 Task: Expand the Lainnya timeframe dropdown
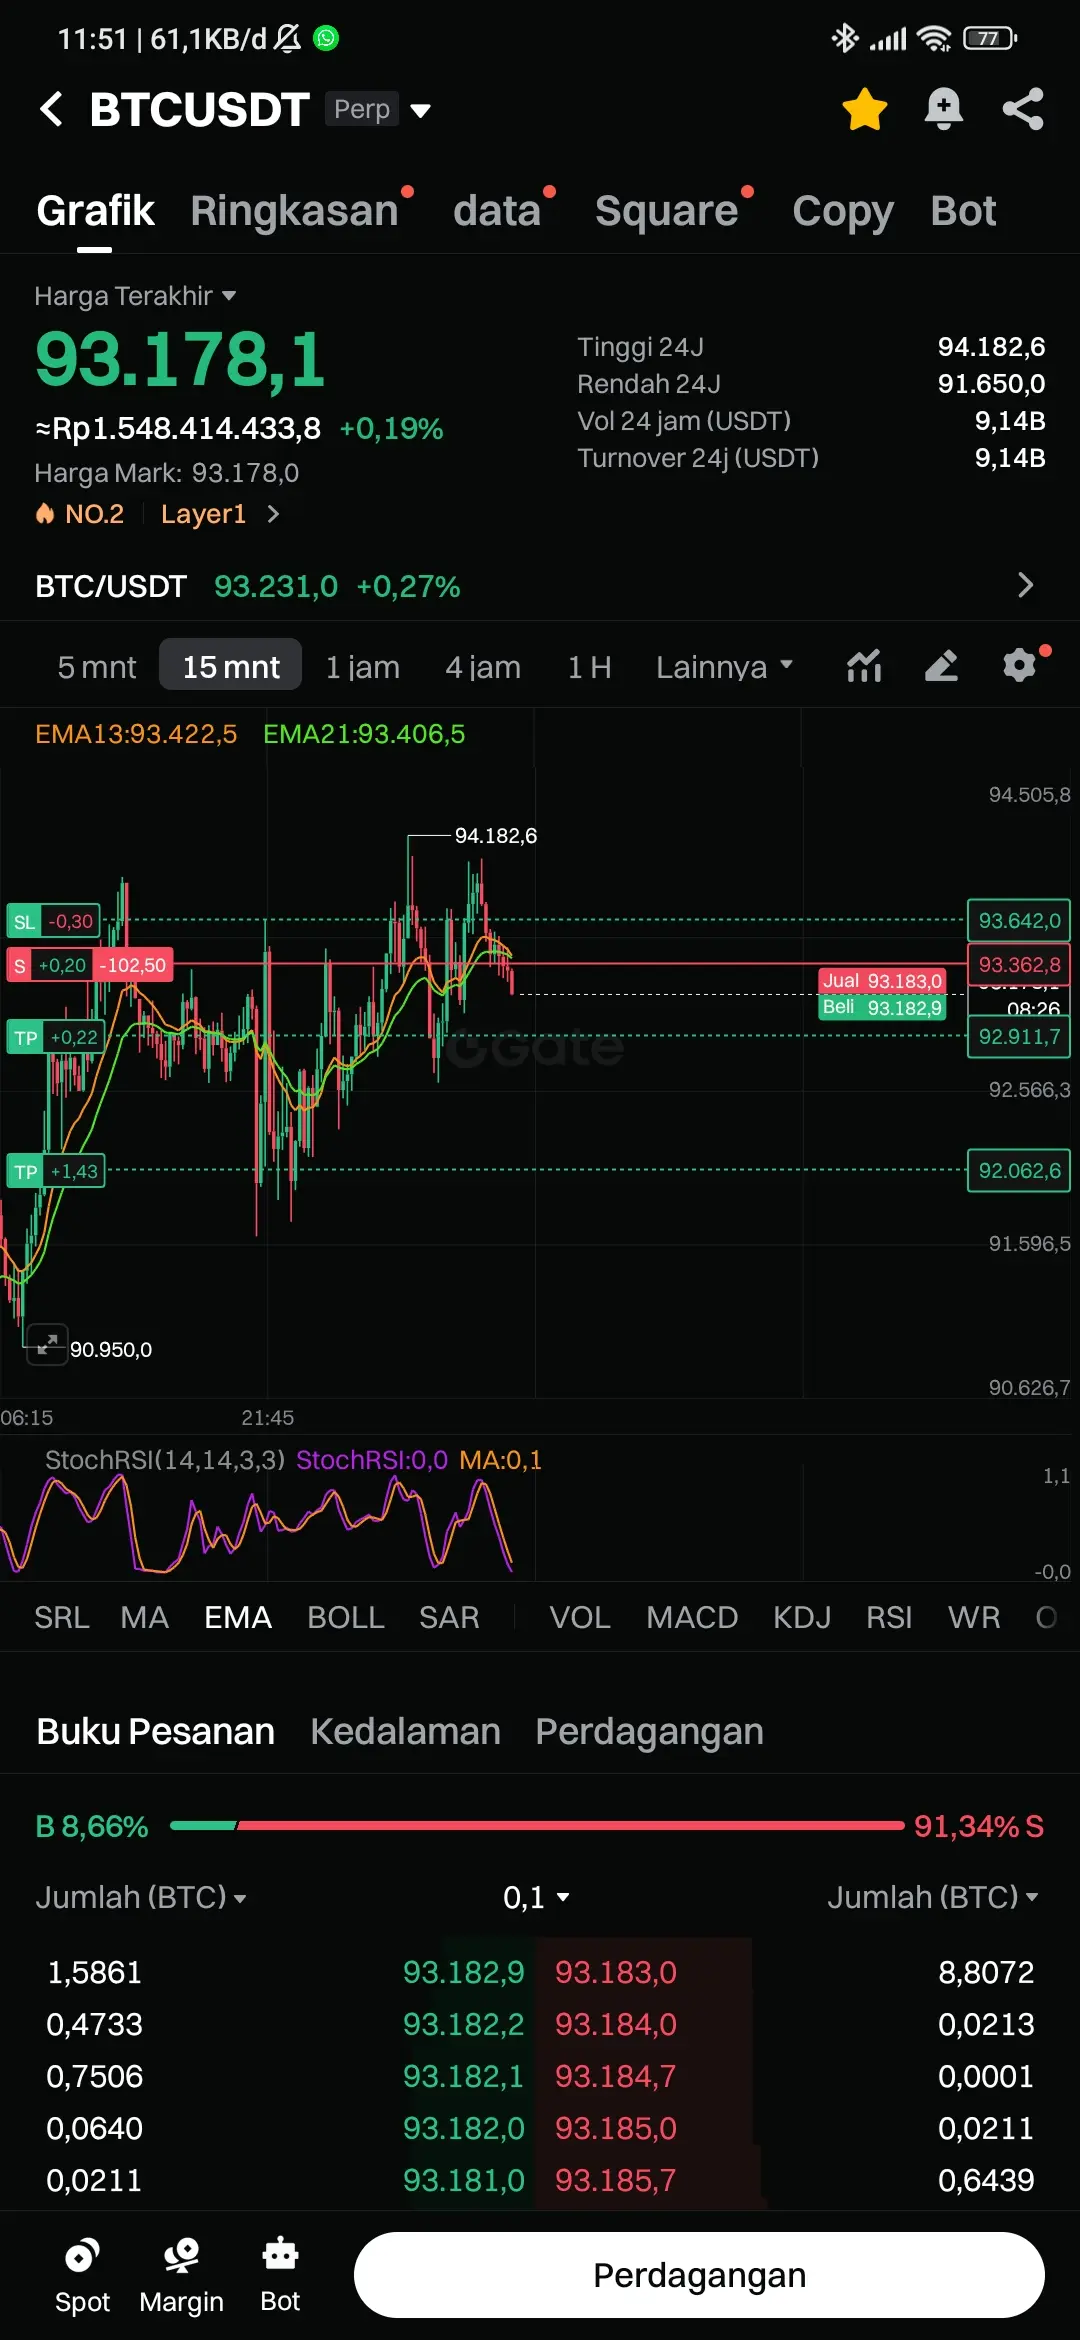click(x=724, y=667)
